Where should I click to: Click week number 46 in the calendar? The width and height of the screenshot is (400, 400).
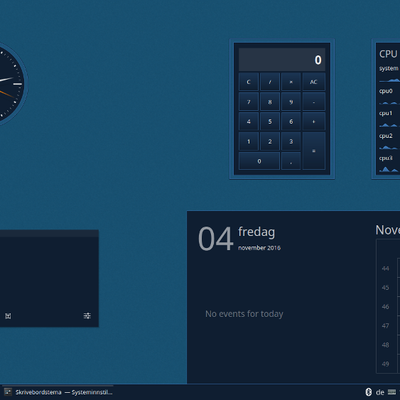(385, 307)
